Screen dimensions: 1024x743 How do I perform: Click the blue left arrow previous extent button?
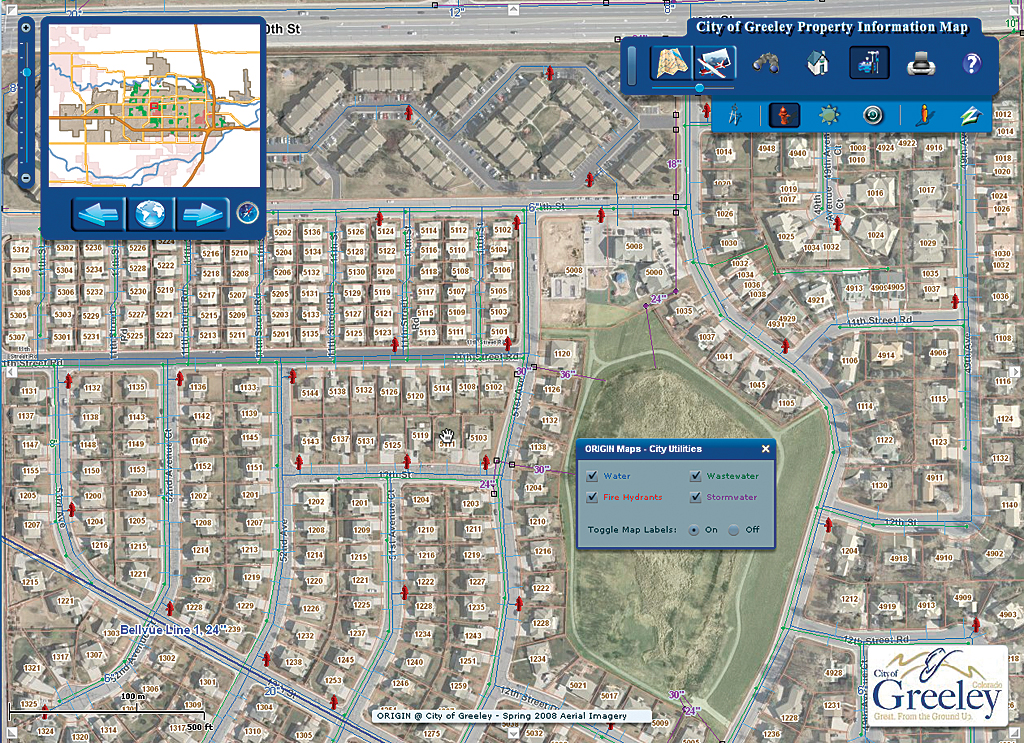[x=99, y=213]
